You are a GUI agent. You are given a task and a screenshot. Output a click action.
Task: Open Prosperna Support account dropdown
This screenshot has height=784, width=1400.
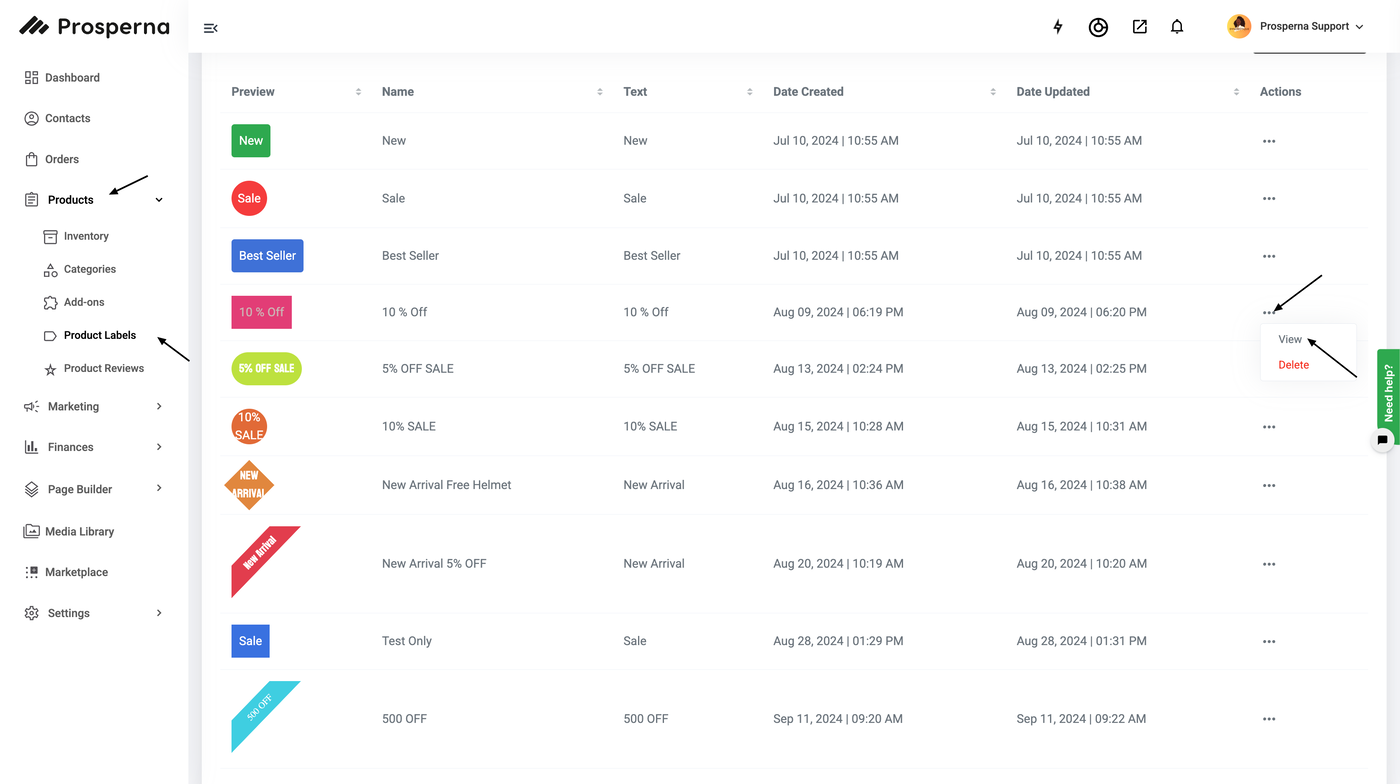click(x=1296, y=27)
